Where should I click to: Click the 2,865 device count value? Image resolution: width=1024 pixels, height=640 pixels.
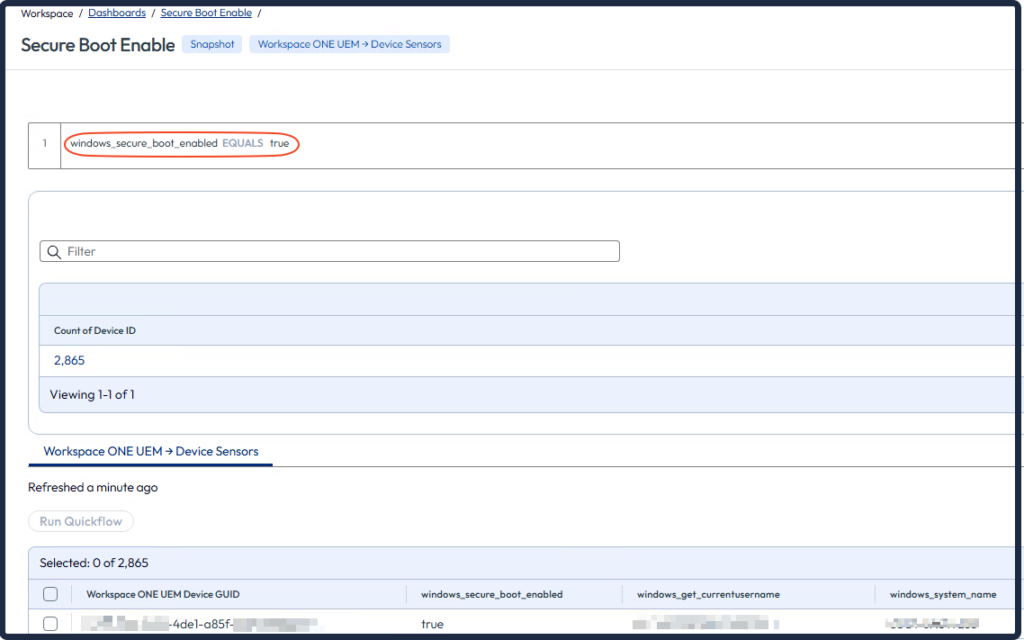[x=70, y=360]
